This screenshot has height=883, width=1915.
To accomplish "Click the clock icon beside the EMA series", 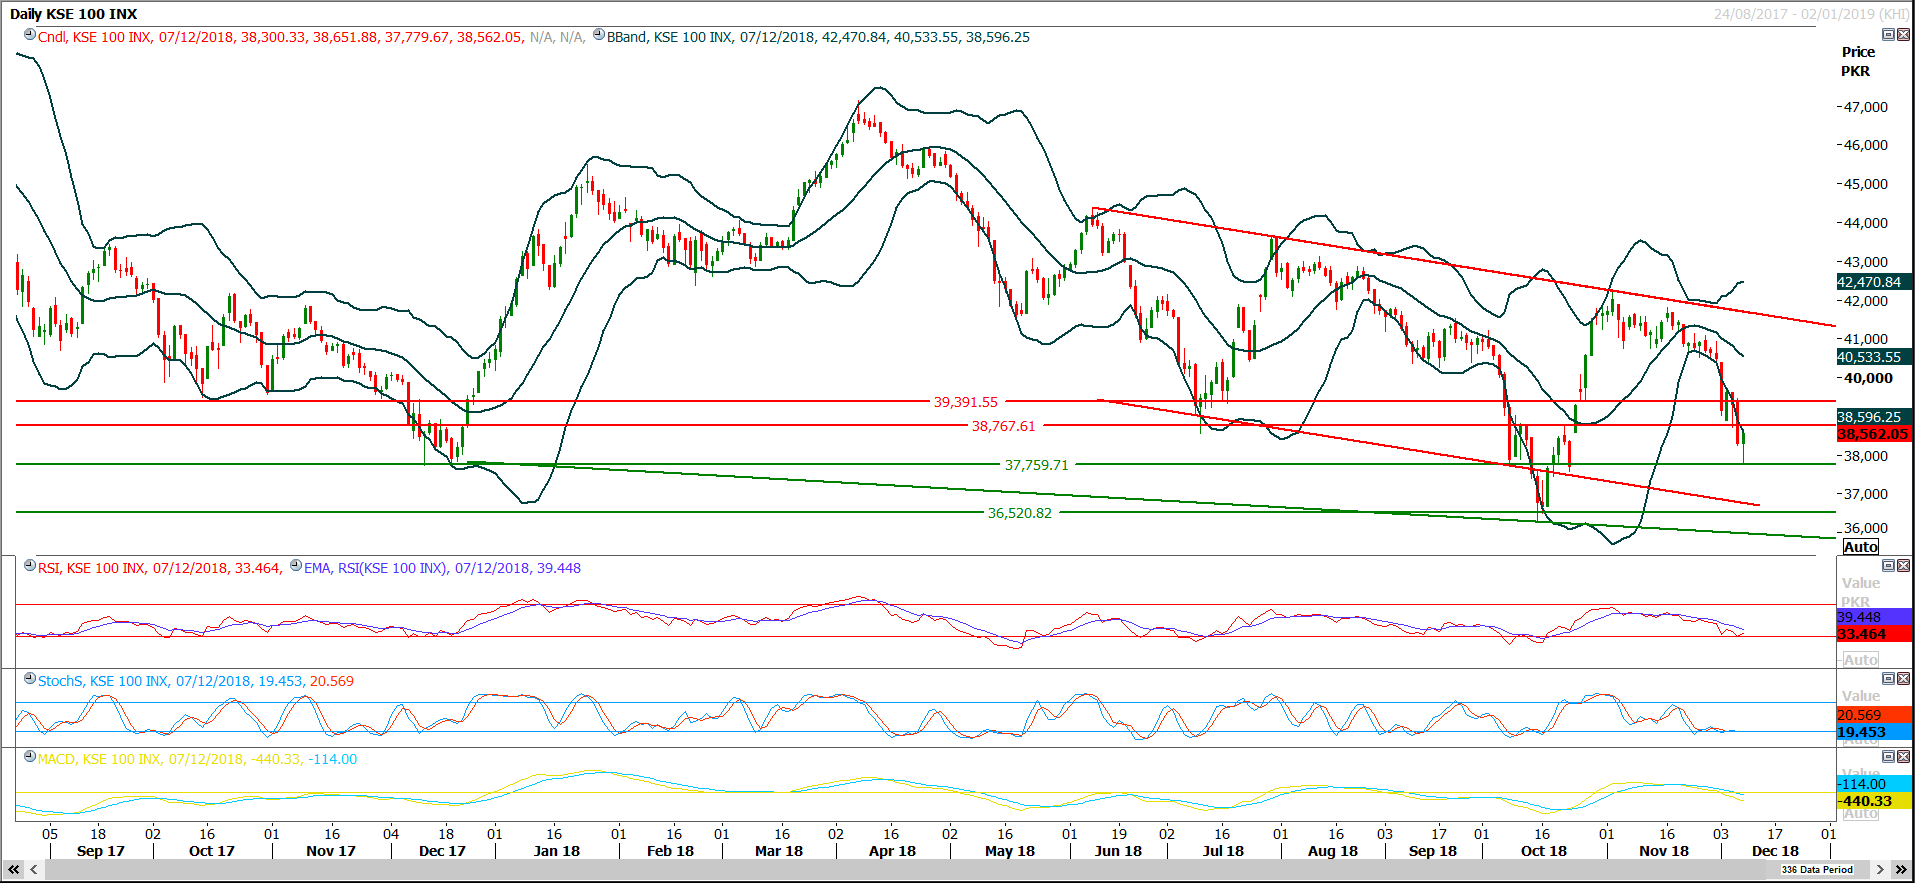I will (x=296, y=566).
